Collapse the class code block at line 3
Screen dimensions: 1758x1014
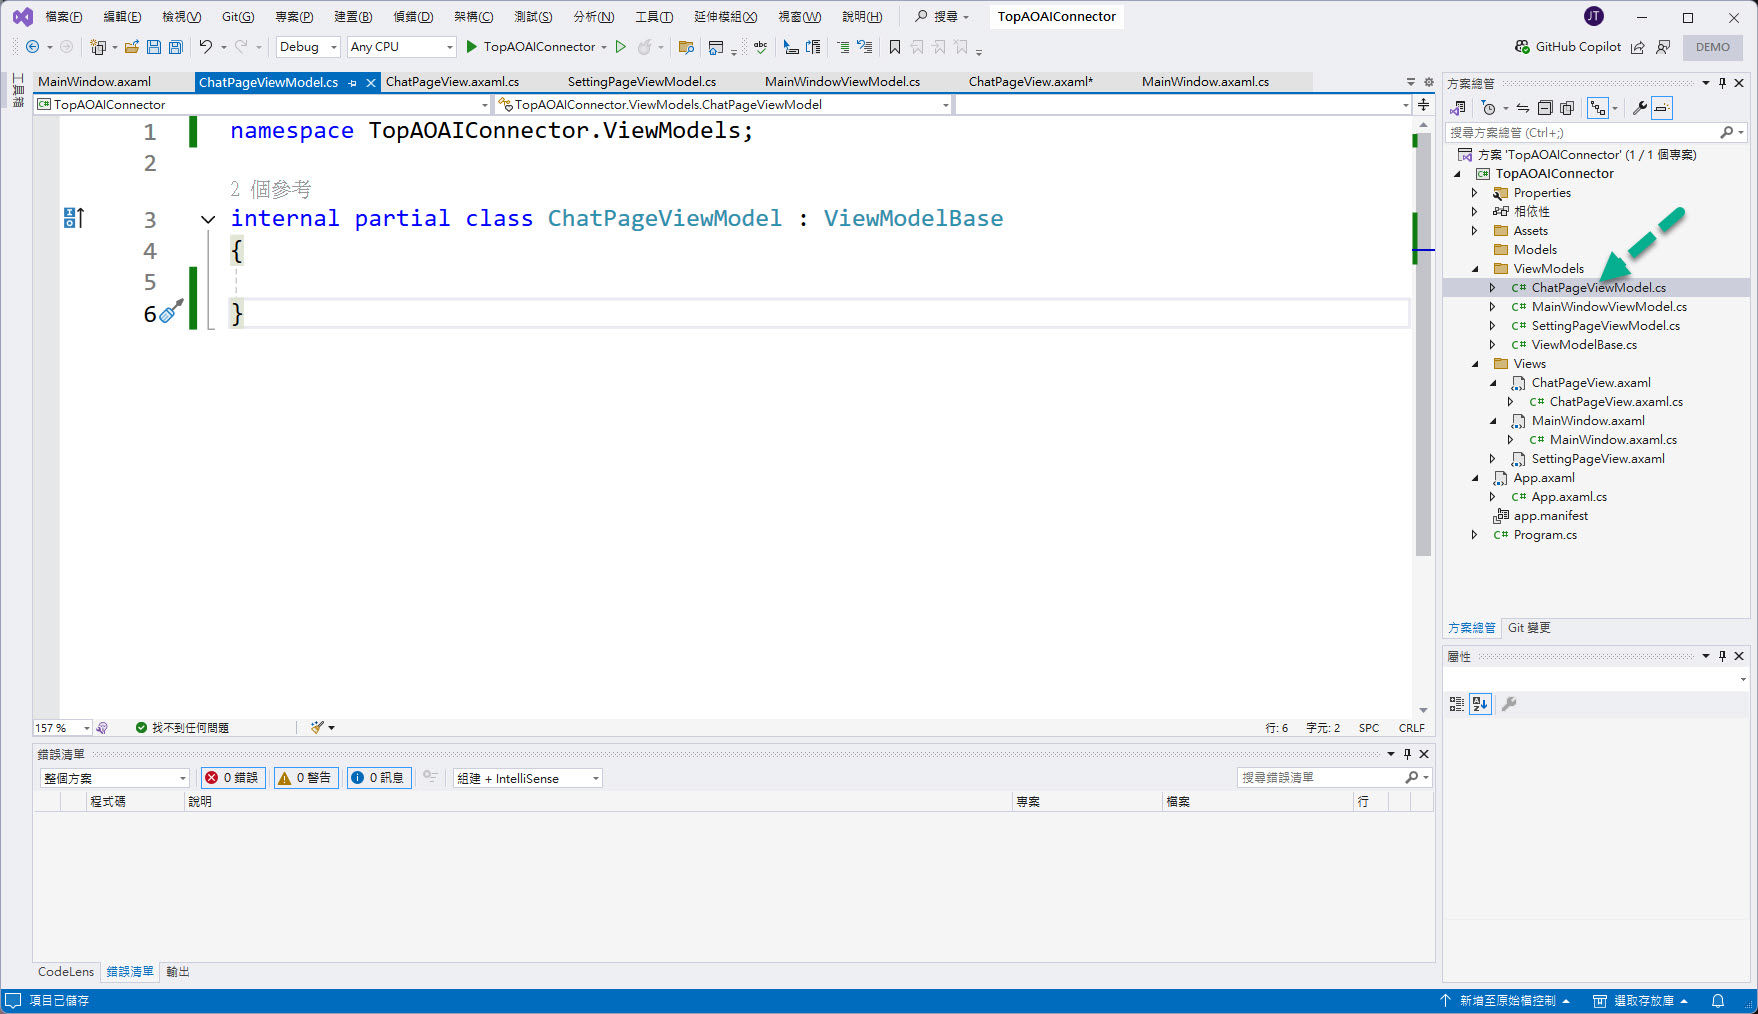[x=208, y=219]
